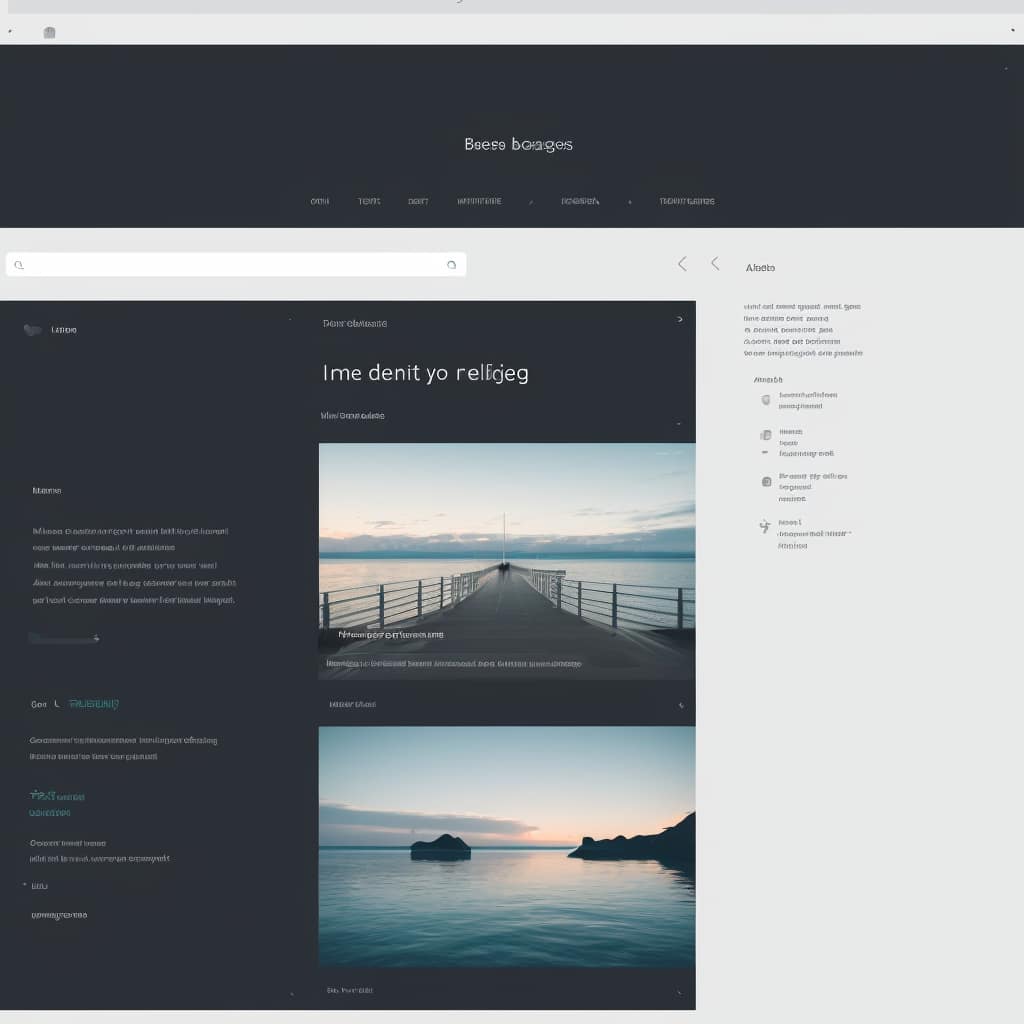
Task: Click the small icon in the top-left browser toolbar
Action: tap(49, 33)
